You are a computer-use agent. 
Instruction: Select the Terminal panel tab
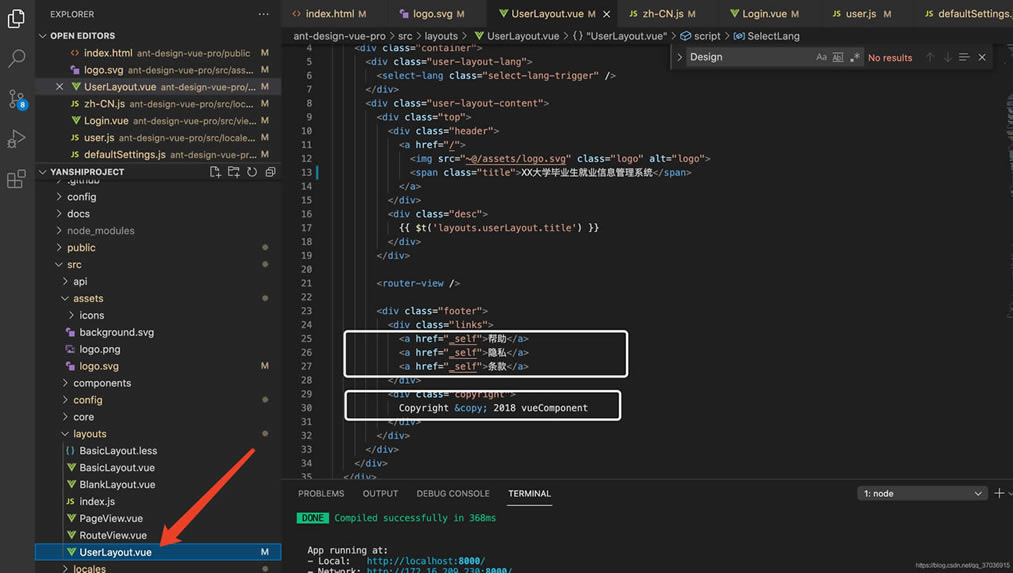point(529,494)
